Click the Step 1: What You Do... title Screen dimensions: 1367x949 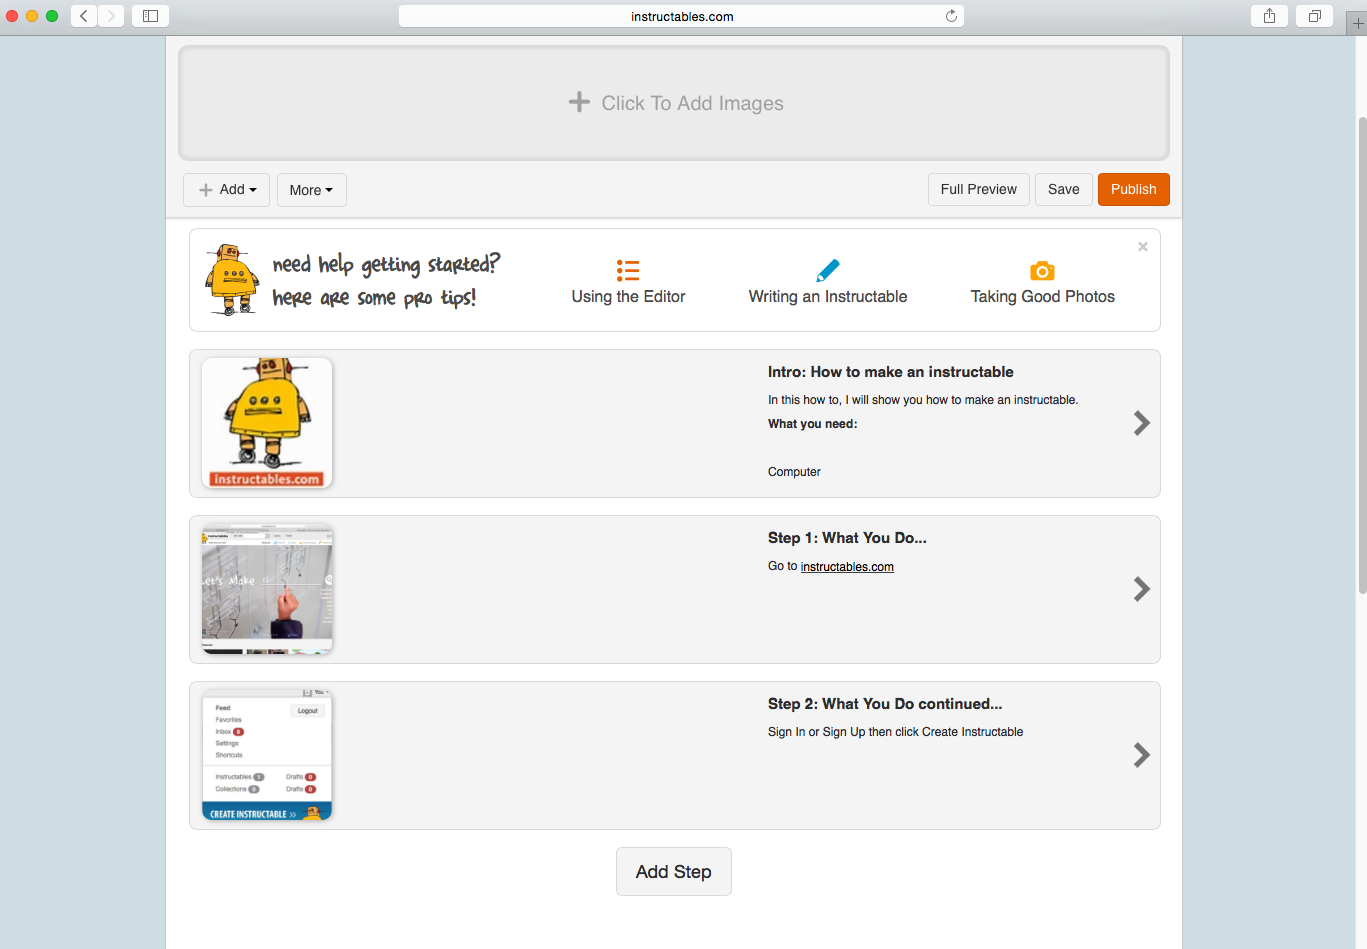pos(847,538)
